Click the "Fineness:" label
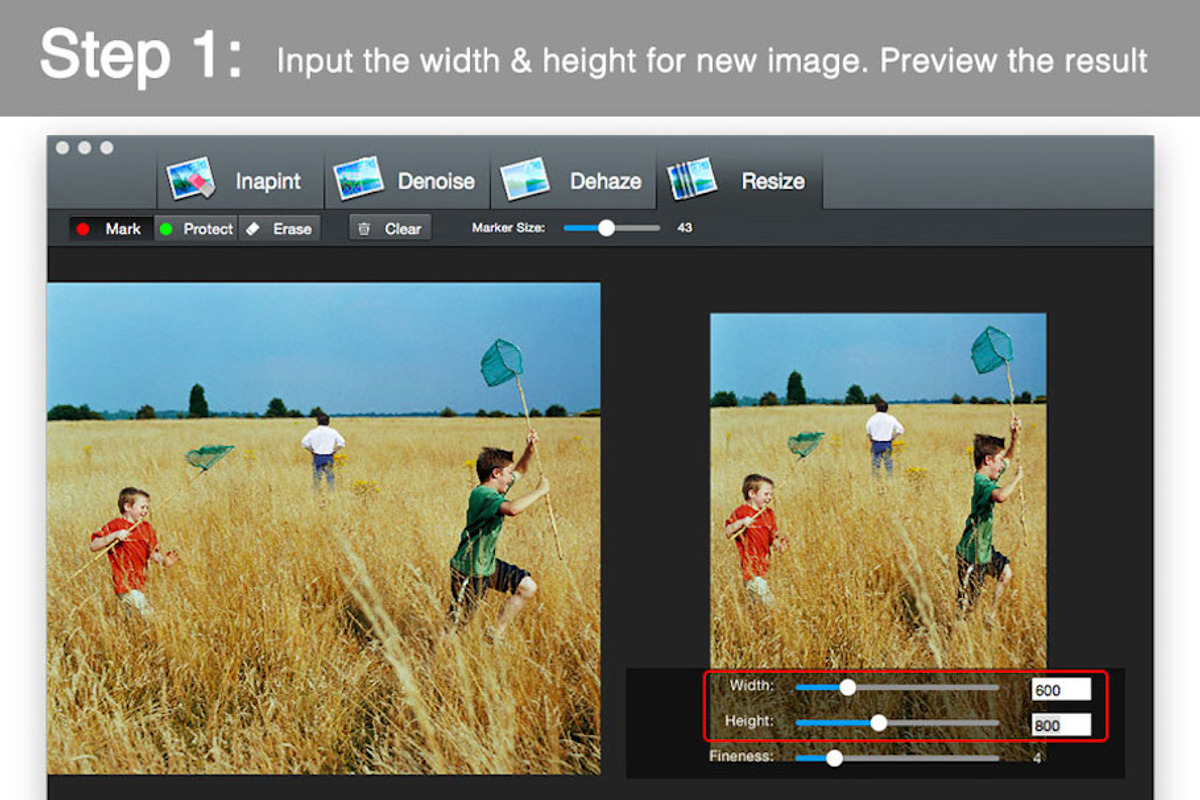The height and width of the screenshot is (800, 1200). pyautogui.click(x=741, y=757)
